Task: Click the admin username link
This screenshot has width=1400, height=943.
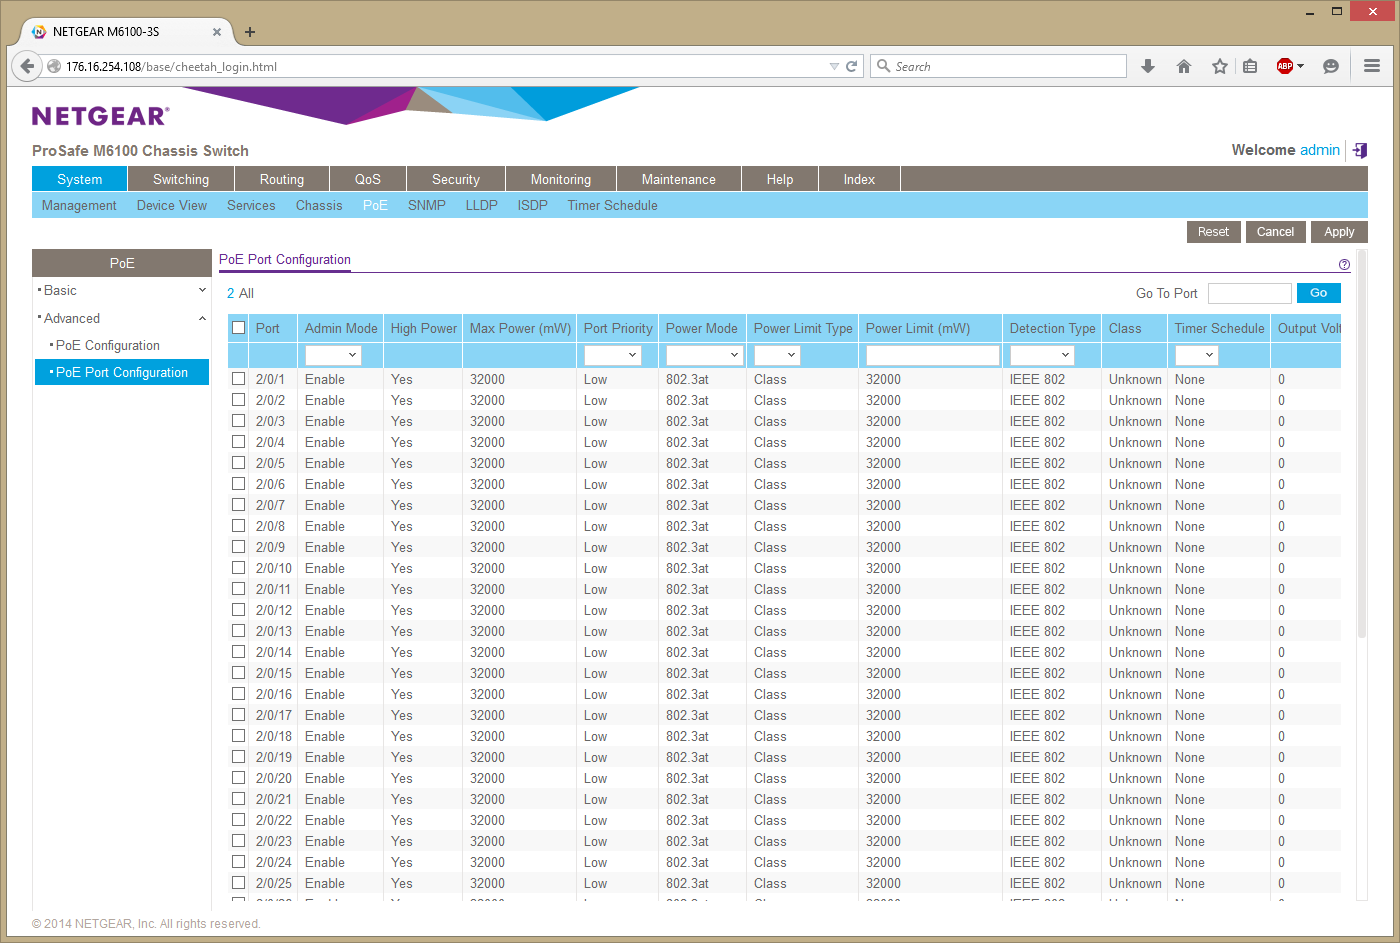Action: 1320,150
